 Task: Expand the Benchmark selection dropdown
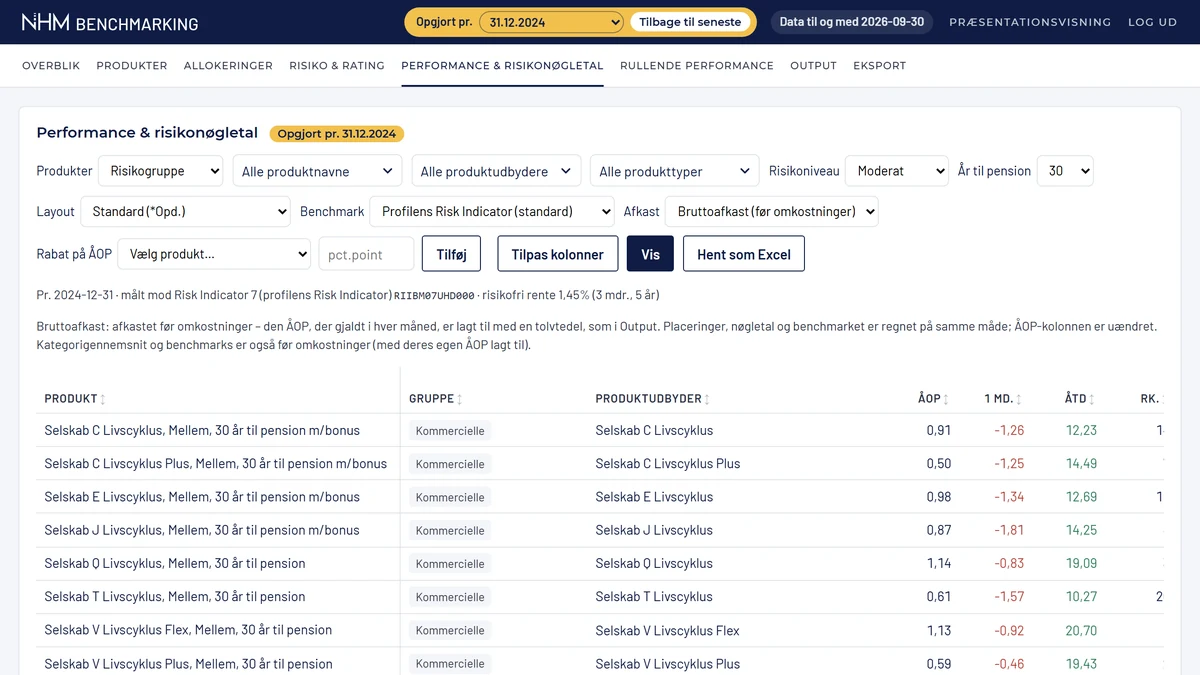492,212
